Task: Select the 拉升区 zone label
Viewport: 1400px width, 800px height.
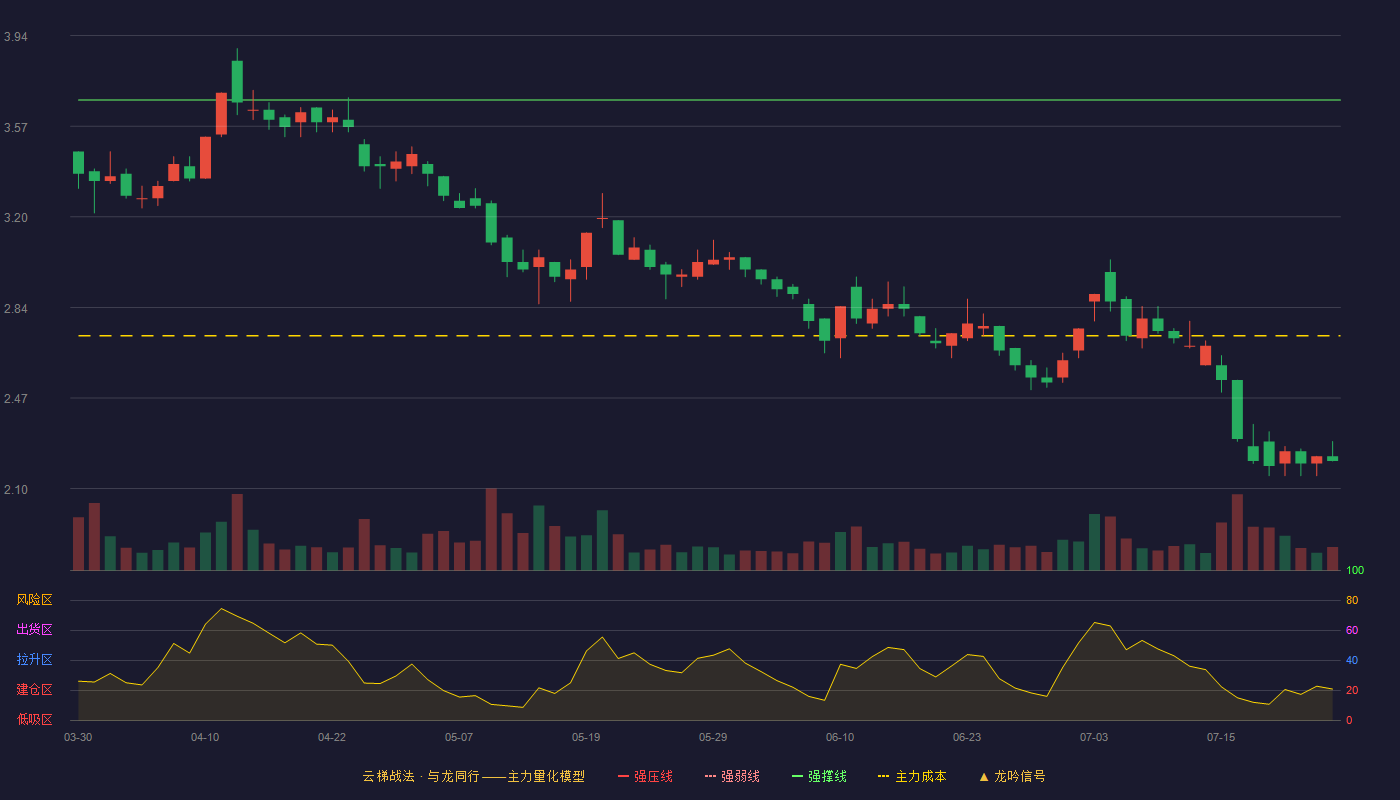Action: [x=34, y=660]
